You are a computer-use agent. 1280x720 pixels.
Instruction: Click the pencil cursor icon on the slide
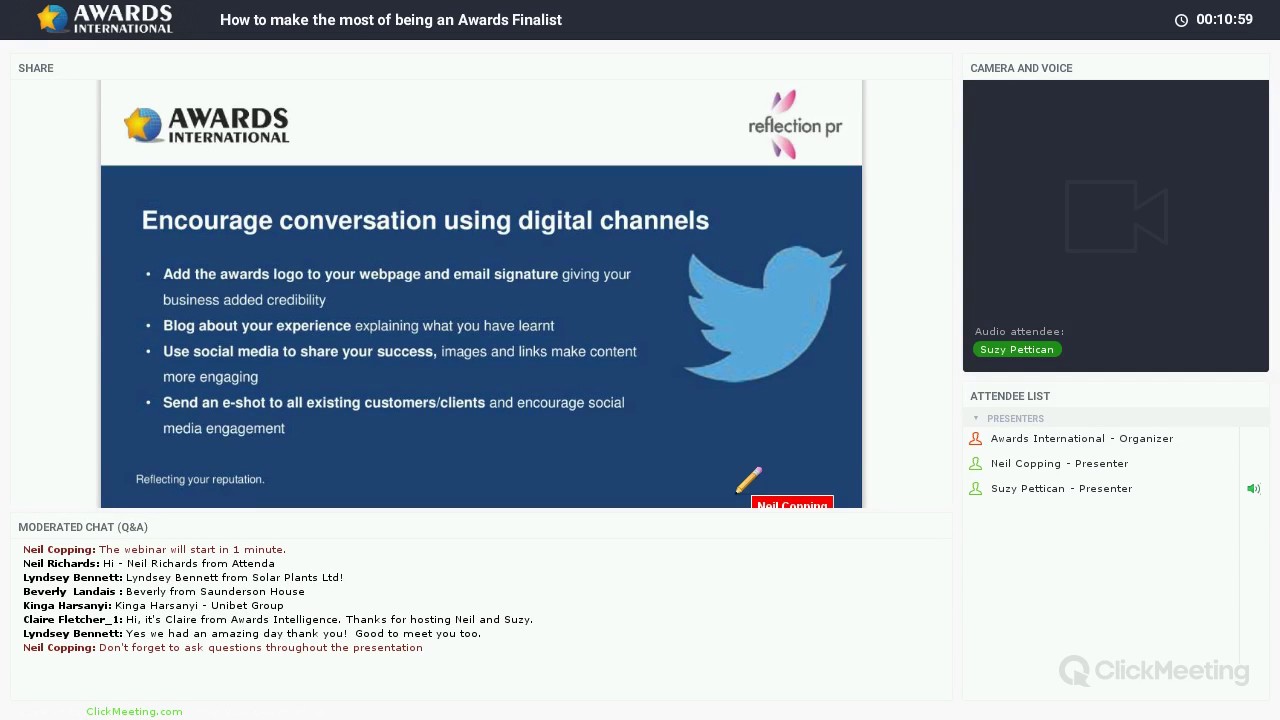(x=749, y=481)
